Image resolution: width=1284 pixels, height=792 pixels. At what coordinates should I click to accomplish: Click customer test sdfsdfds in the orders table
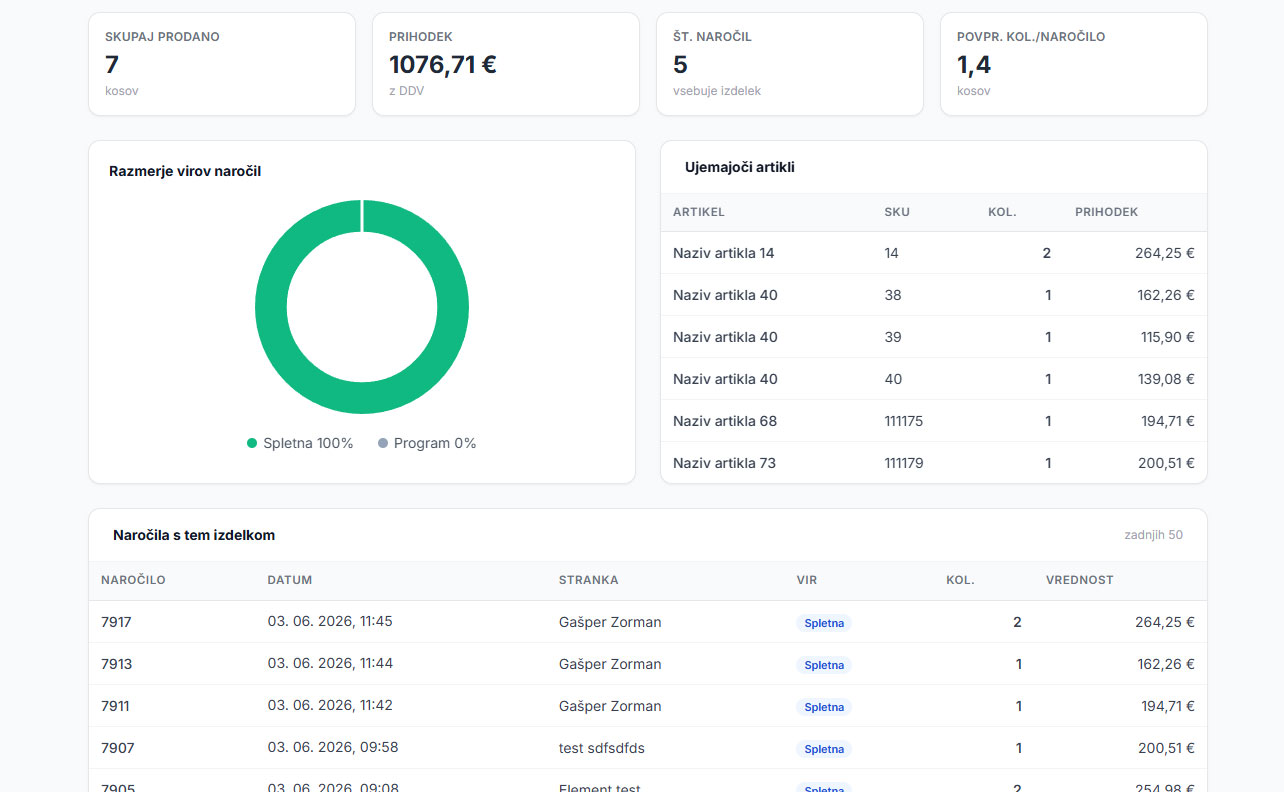(x=602, y=748)
